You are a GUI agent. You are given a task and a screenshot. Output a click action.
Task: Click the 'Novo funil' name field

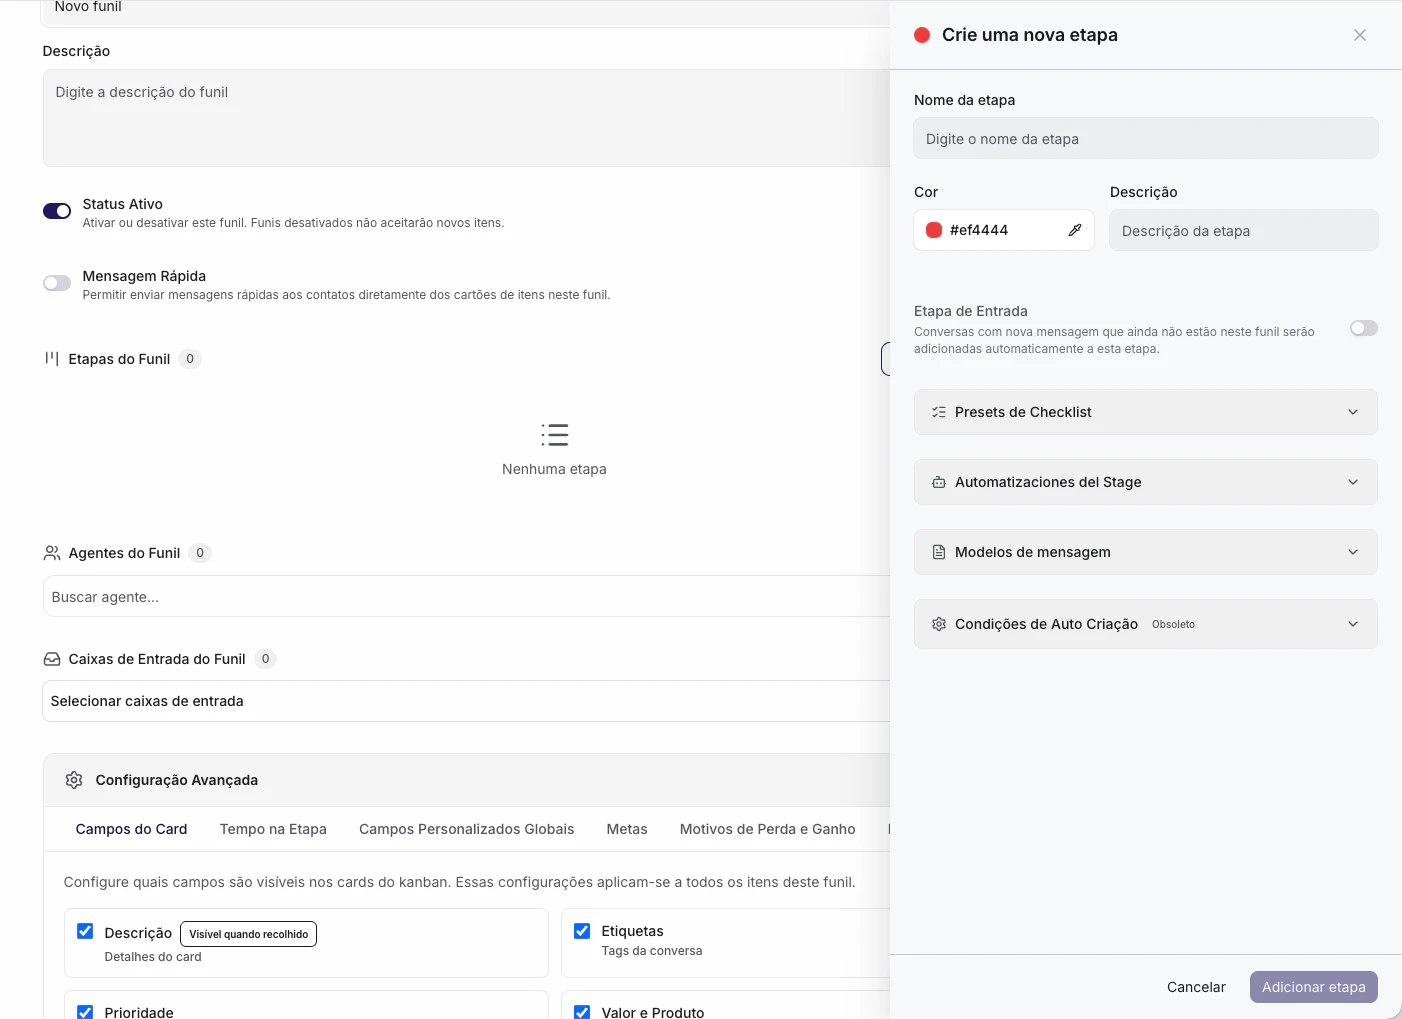(x=466, y=12)
